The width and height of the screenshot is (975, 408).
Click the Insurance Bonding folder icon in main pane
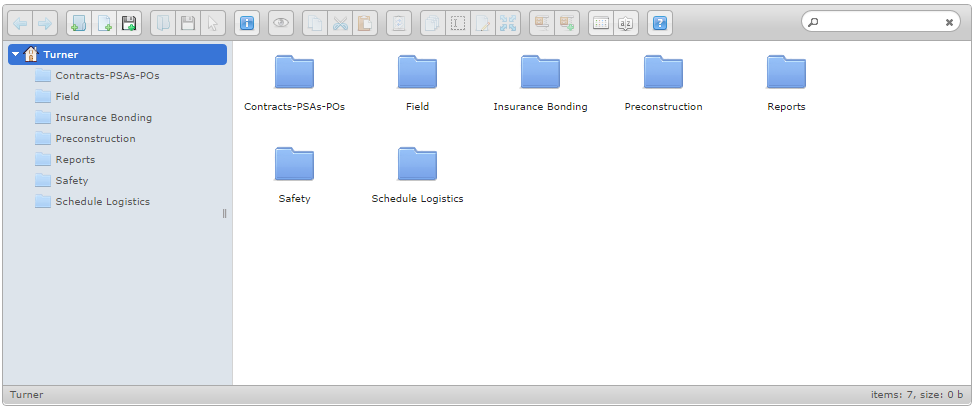(540, 72)
